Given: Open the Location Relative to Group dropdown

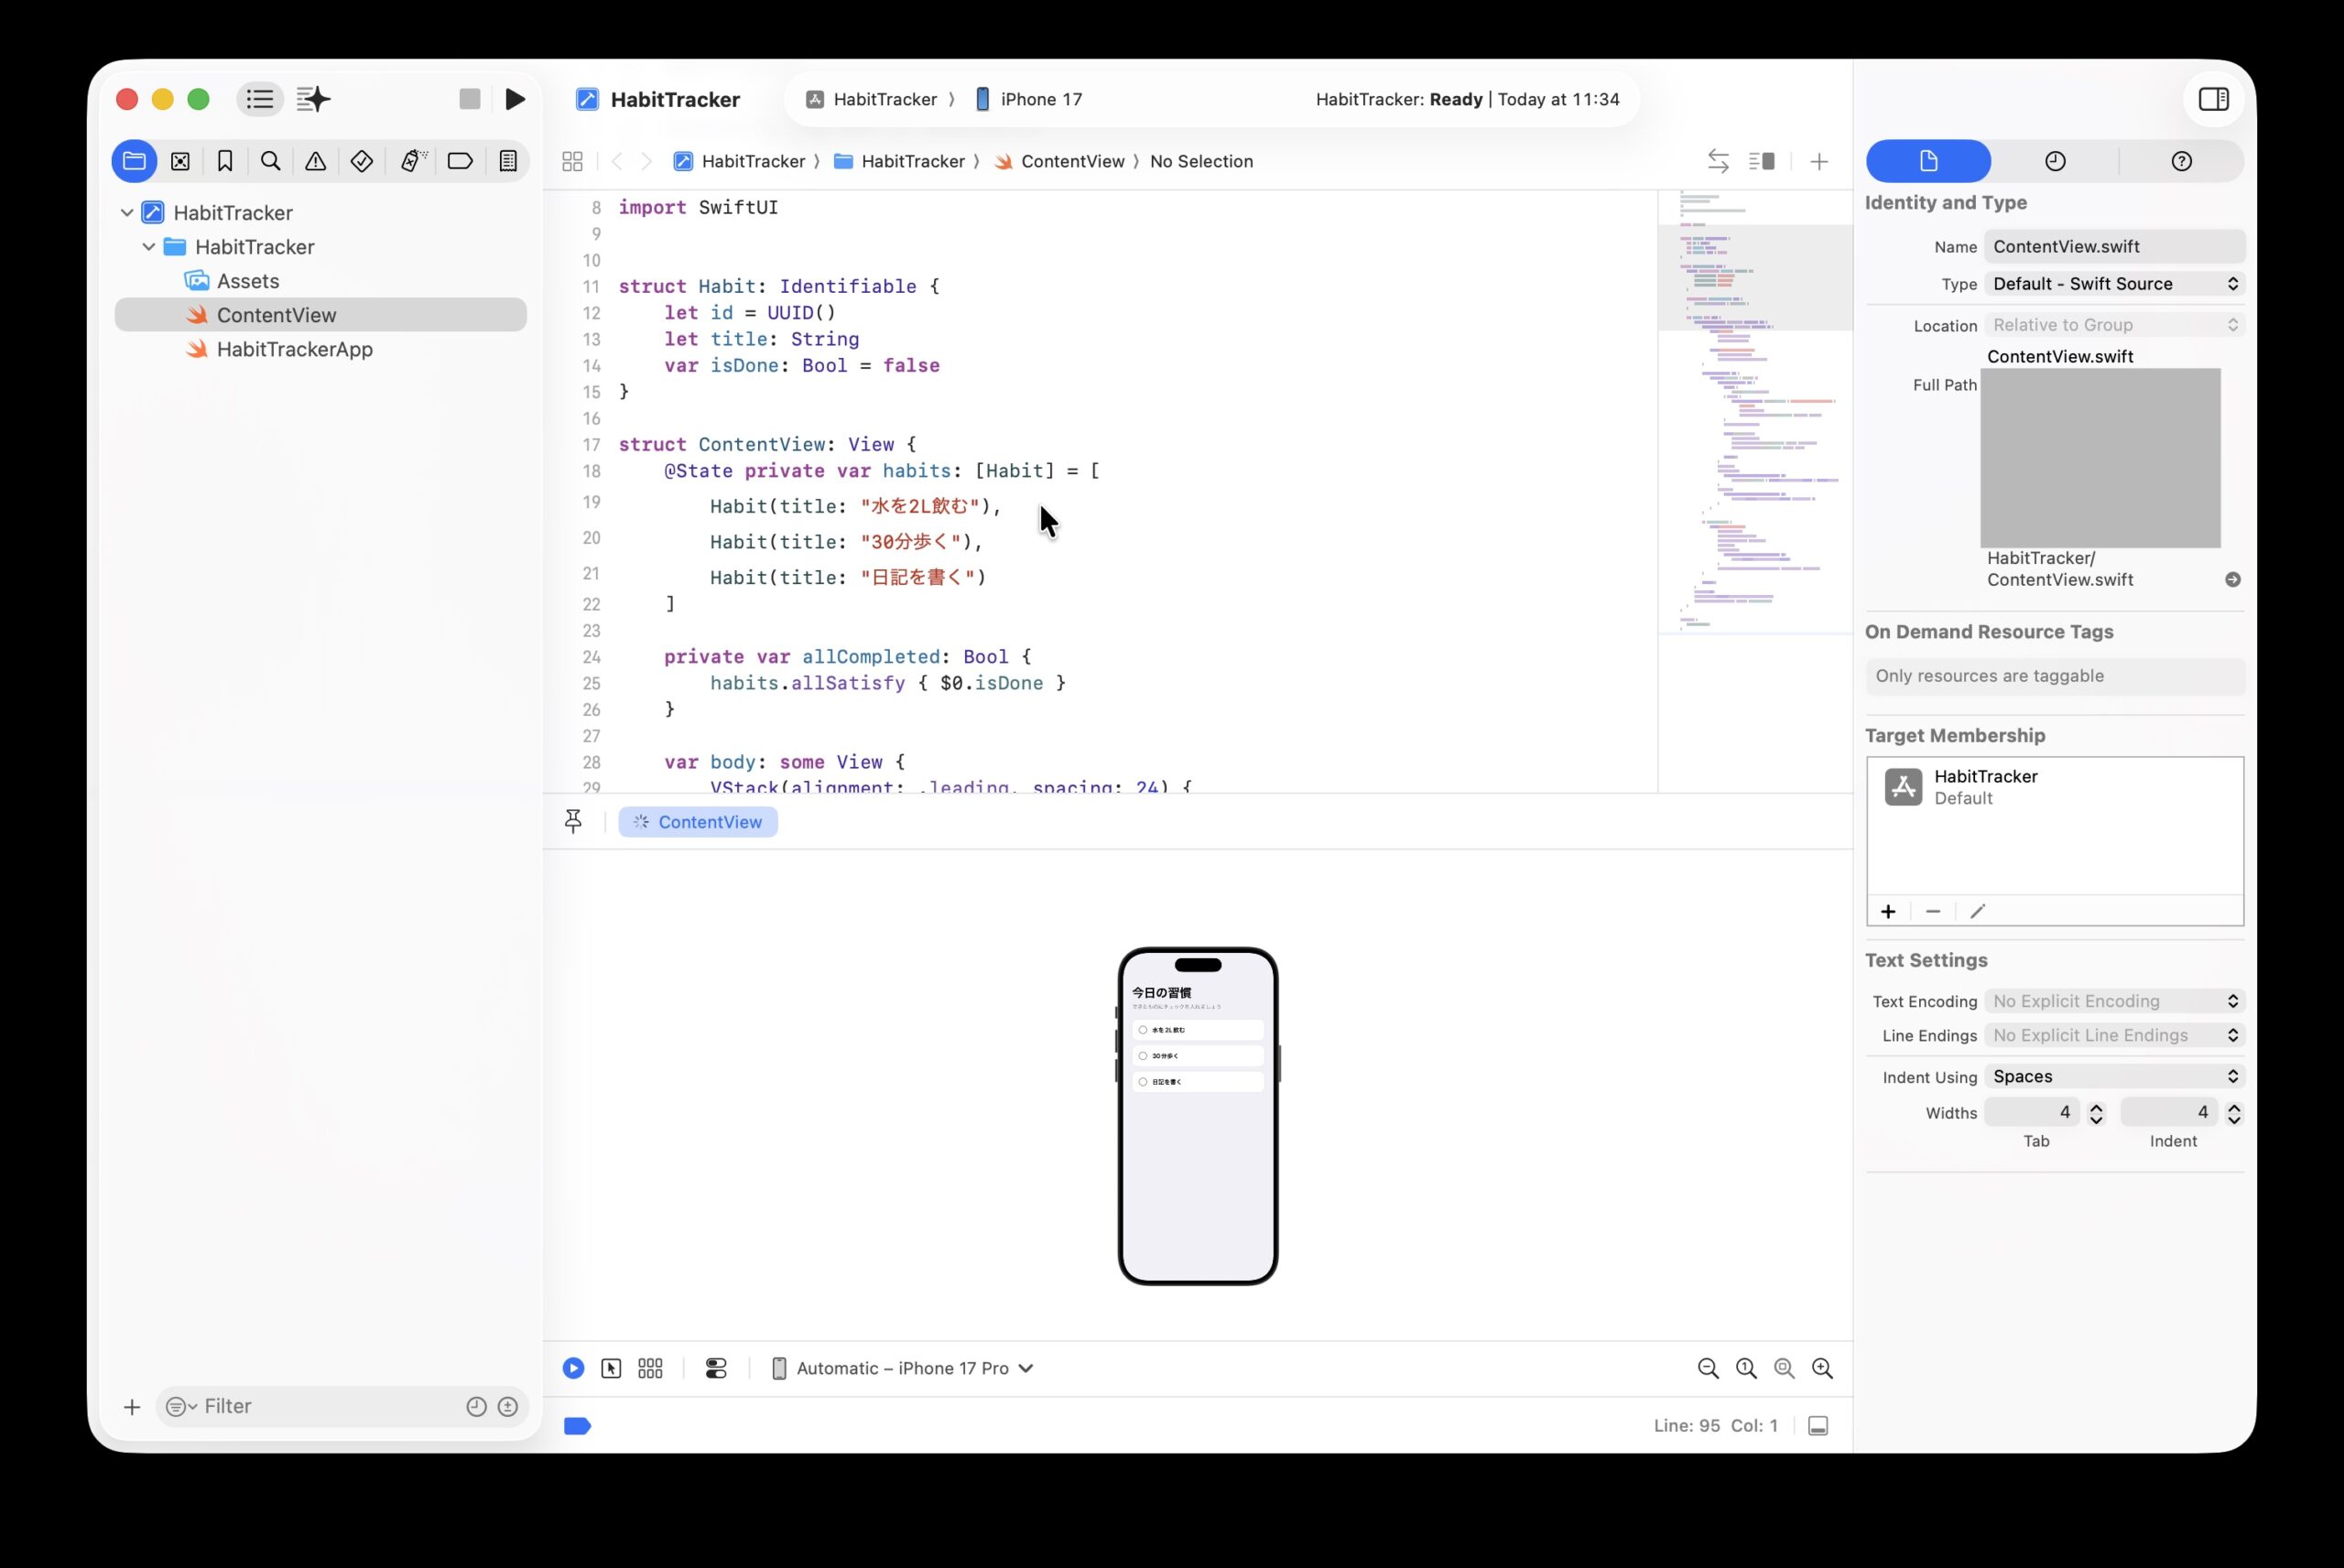Looking at the screenshot, I should 2114,325.
